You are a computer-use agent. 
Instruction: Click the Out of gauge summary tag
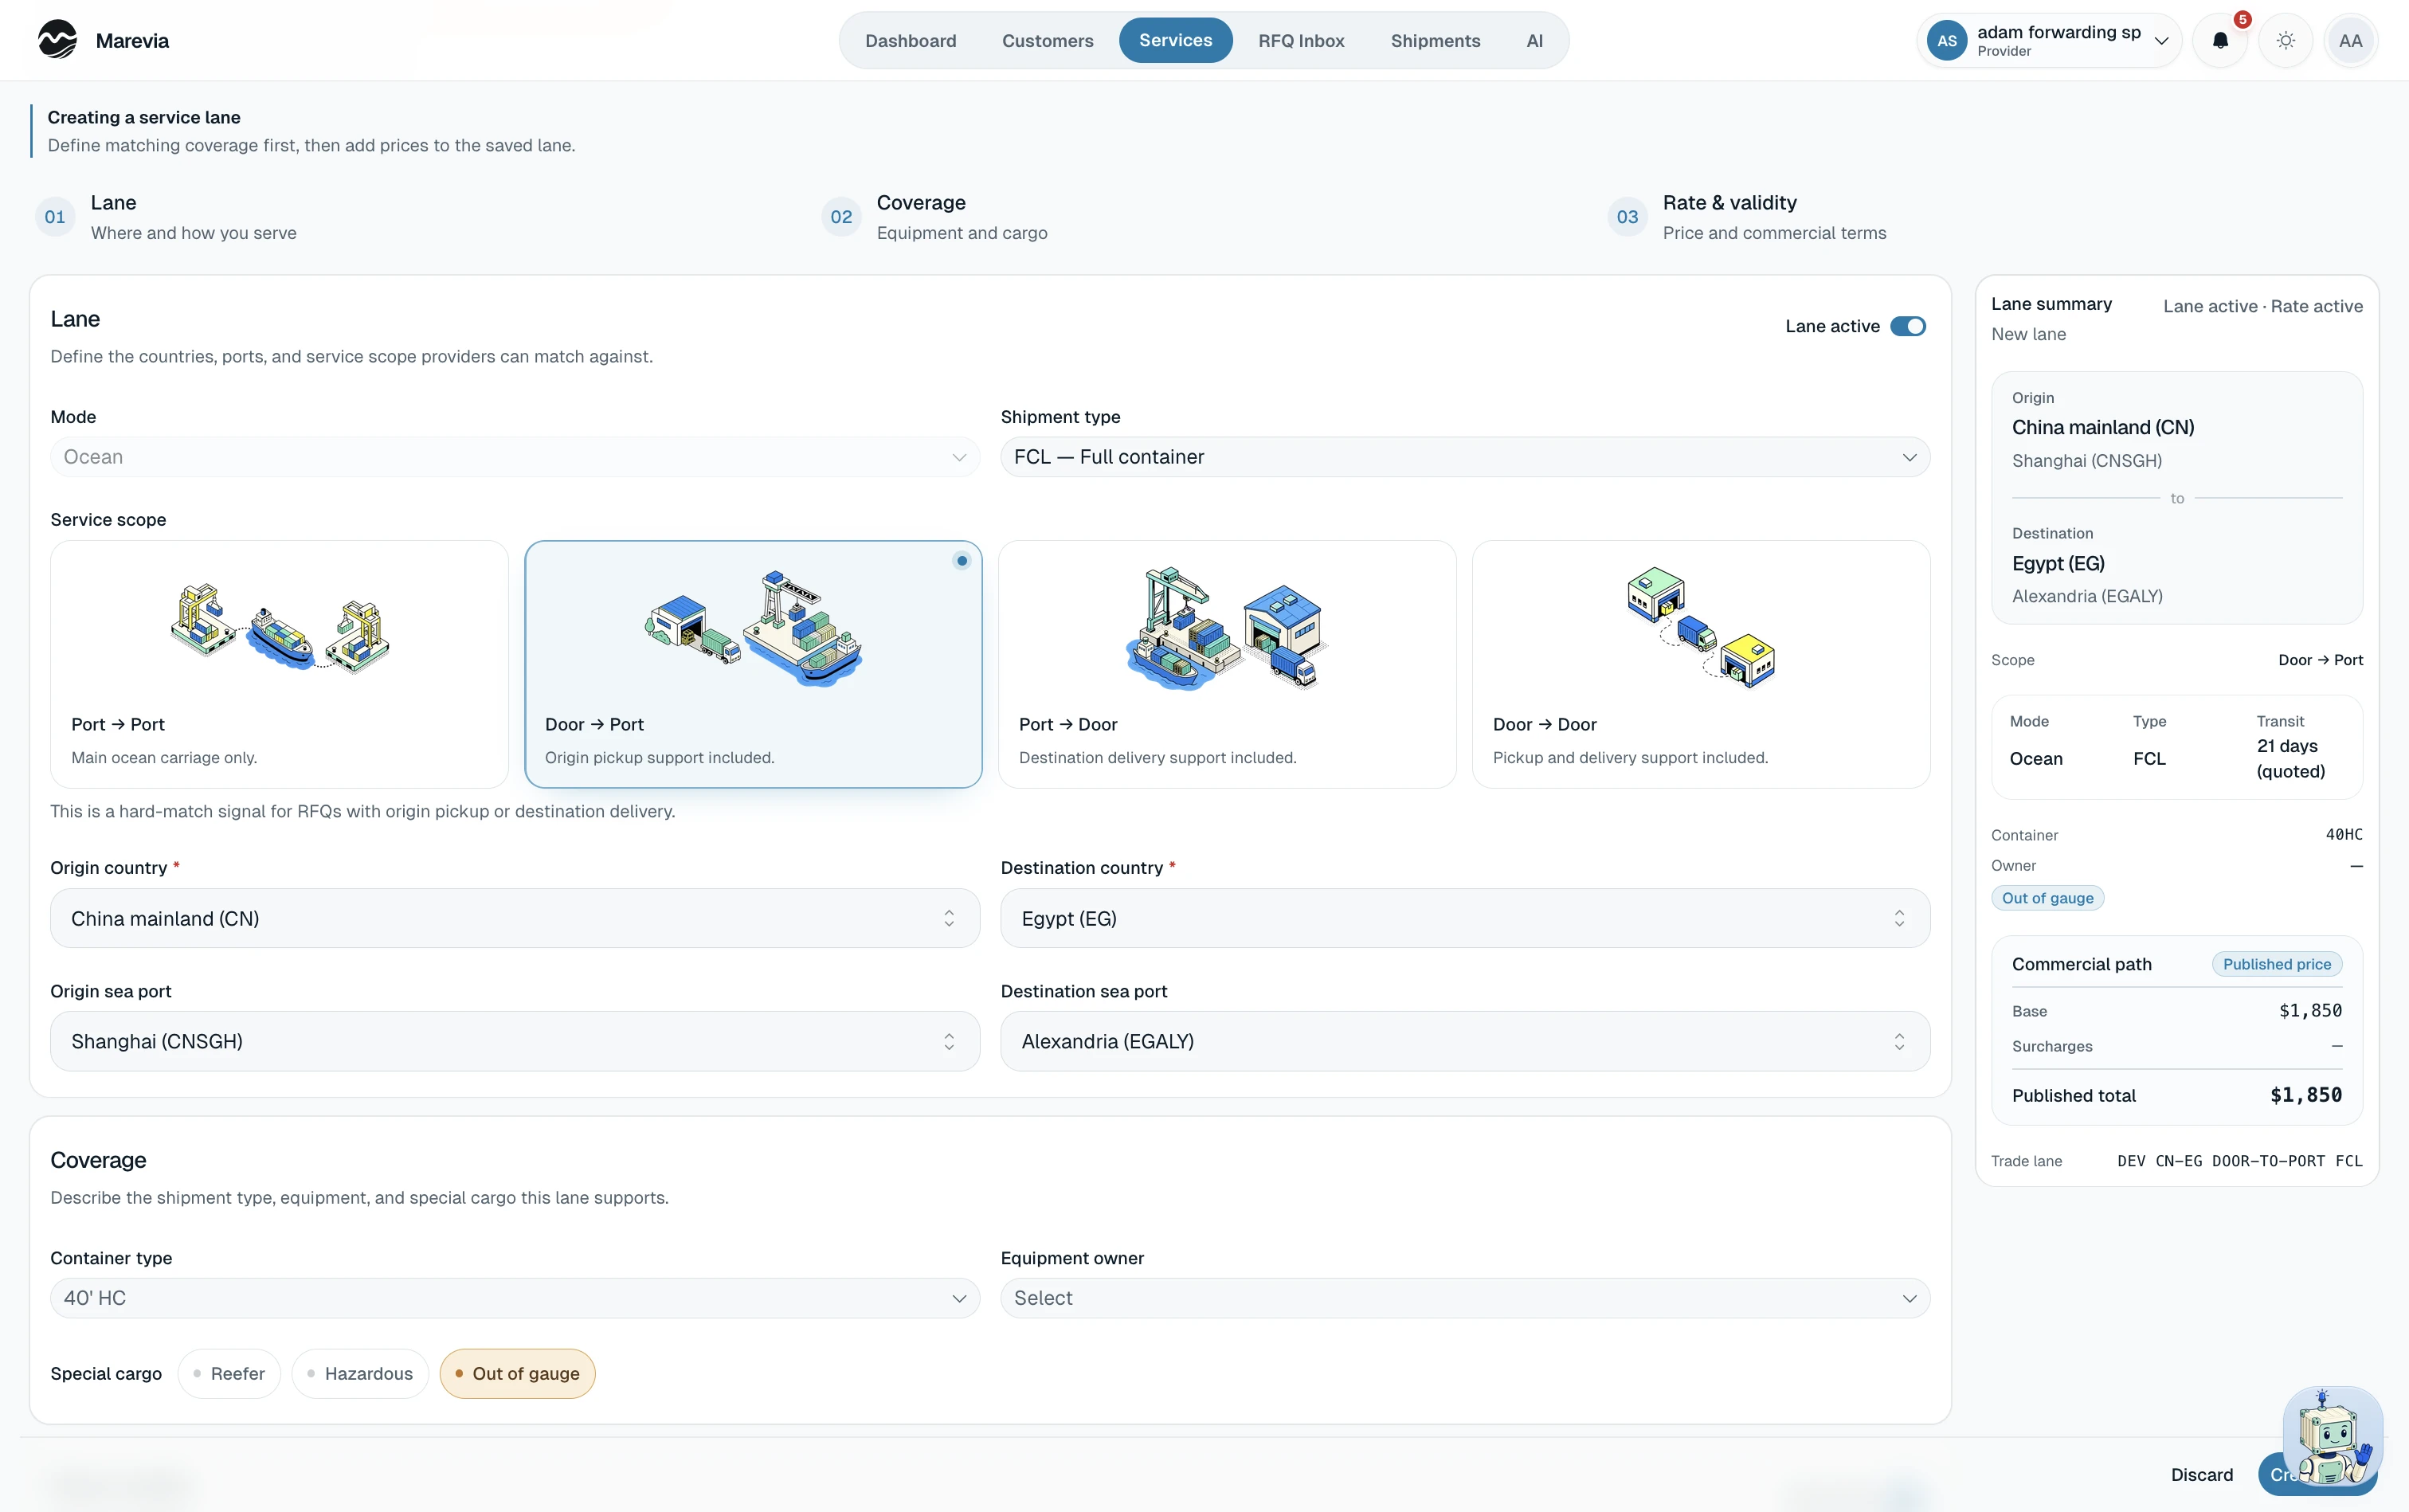click(2047, 898)
